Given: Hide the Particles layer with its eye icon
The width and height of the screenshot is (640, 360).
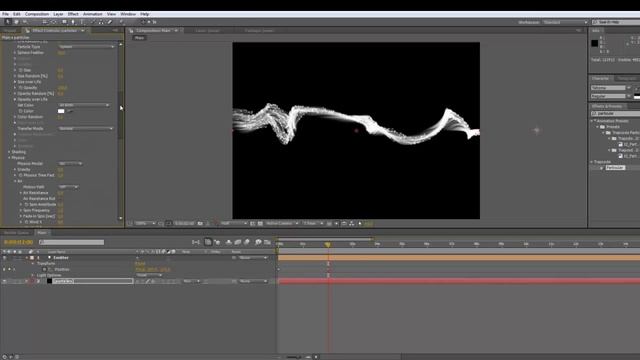Looking at the screenshot, I should click(4, 281).
